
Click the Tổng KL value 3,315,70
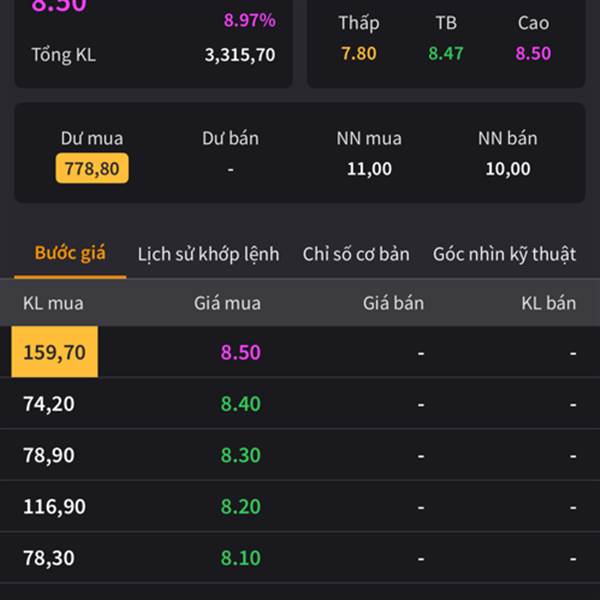240,55
